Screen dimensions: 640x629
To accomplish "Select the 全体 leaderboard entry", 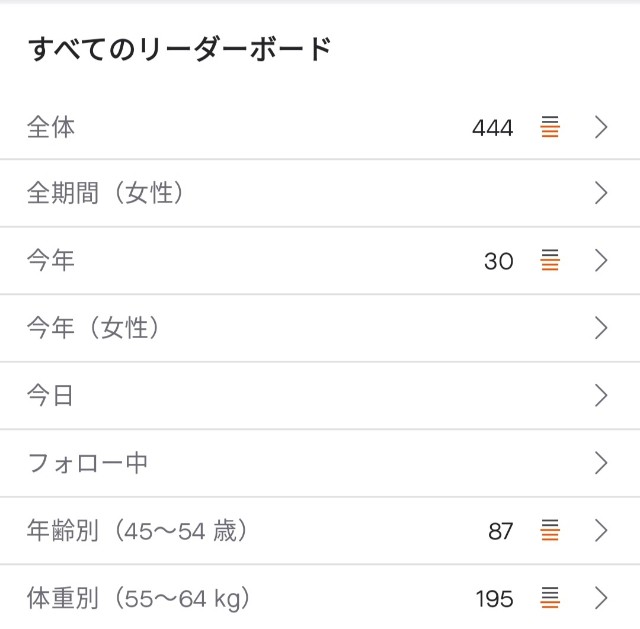I will 320,127.
